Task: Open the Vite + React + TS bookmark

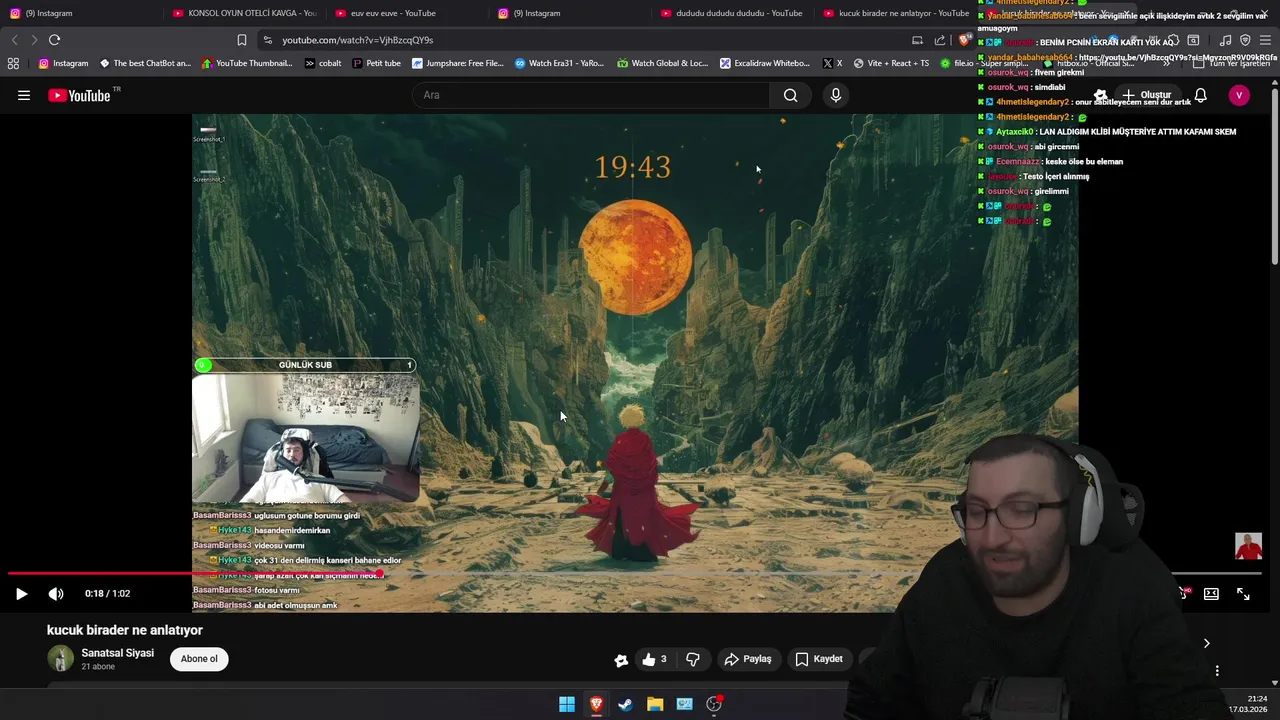Action: (x=891, y=63)
